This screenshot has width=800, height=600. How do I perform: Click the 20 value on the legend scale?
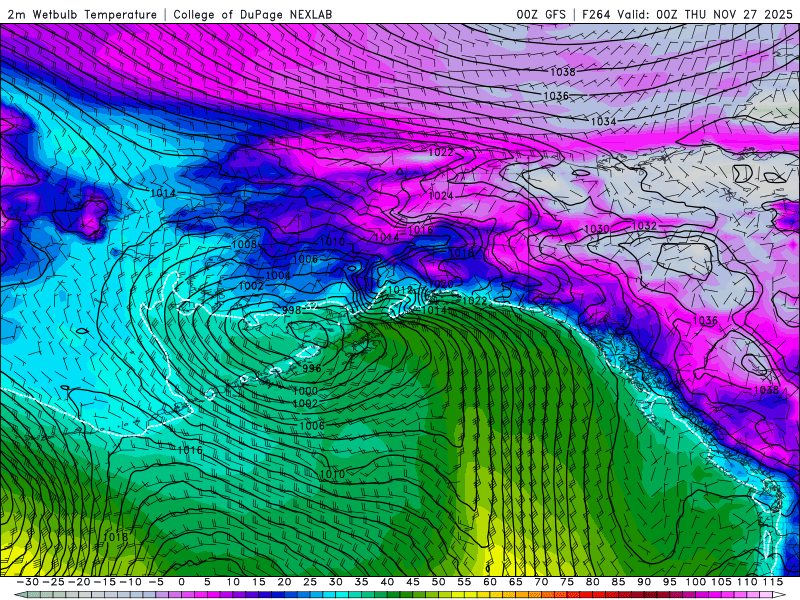point(284,582)
